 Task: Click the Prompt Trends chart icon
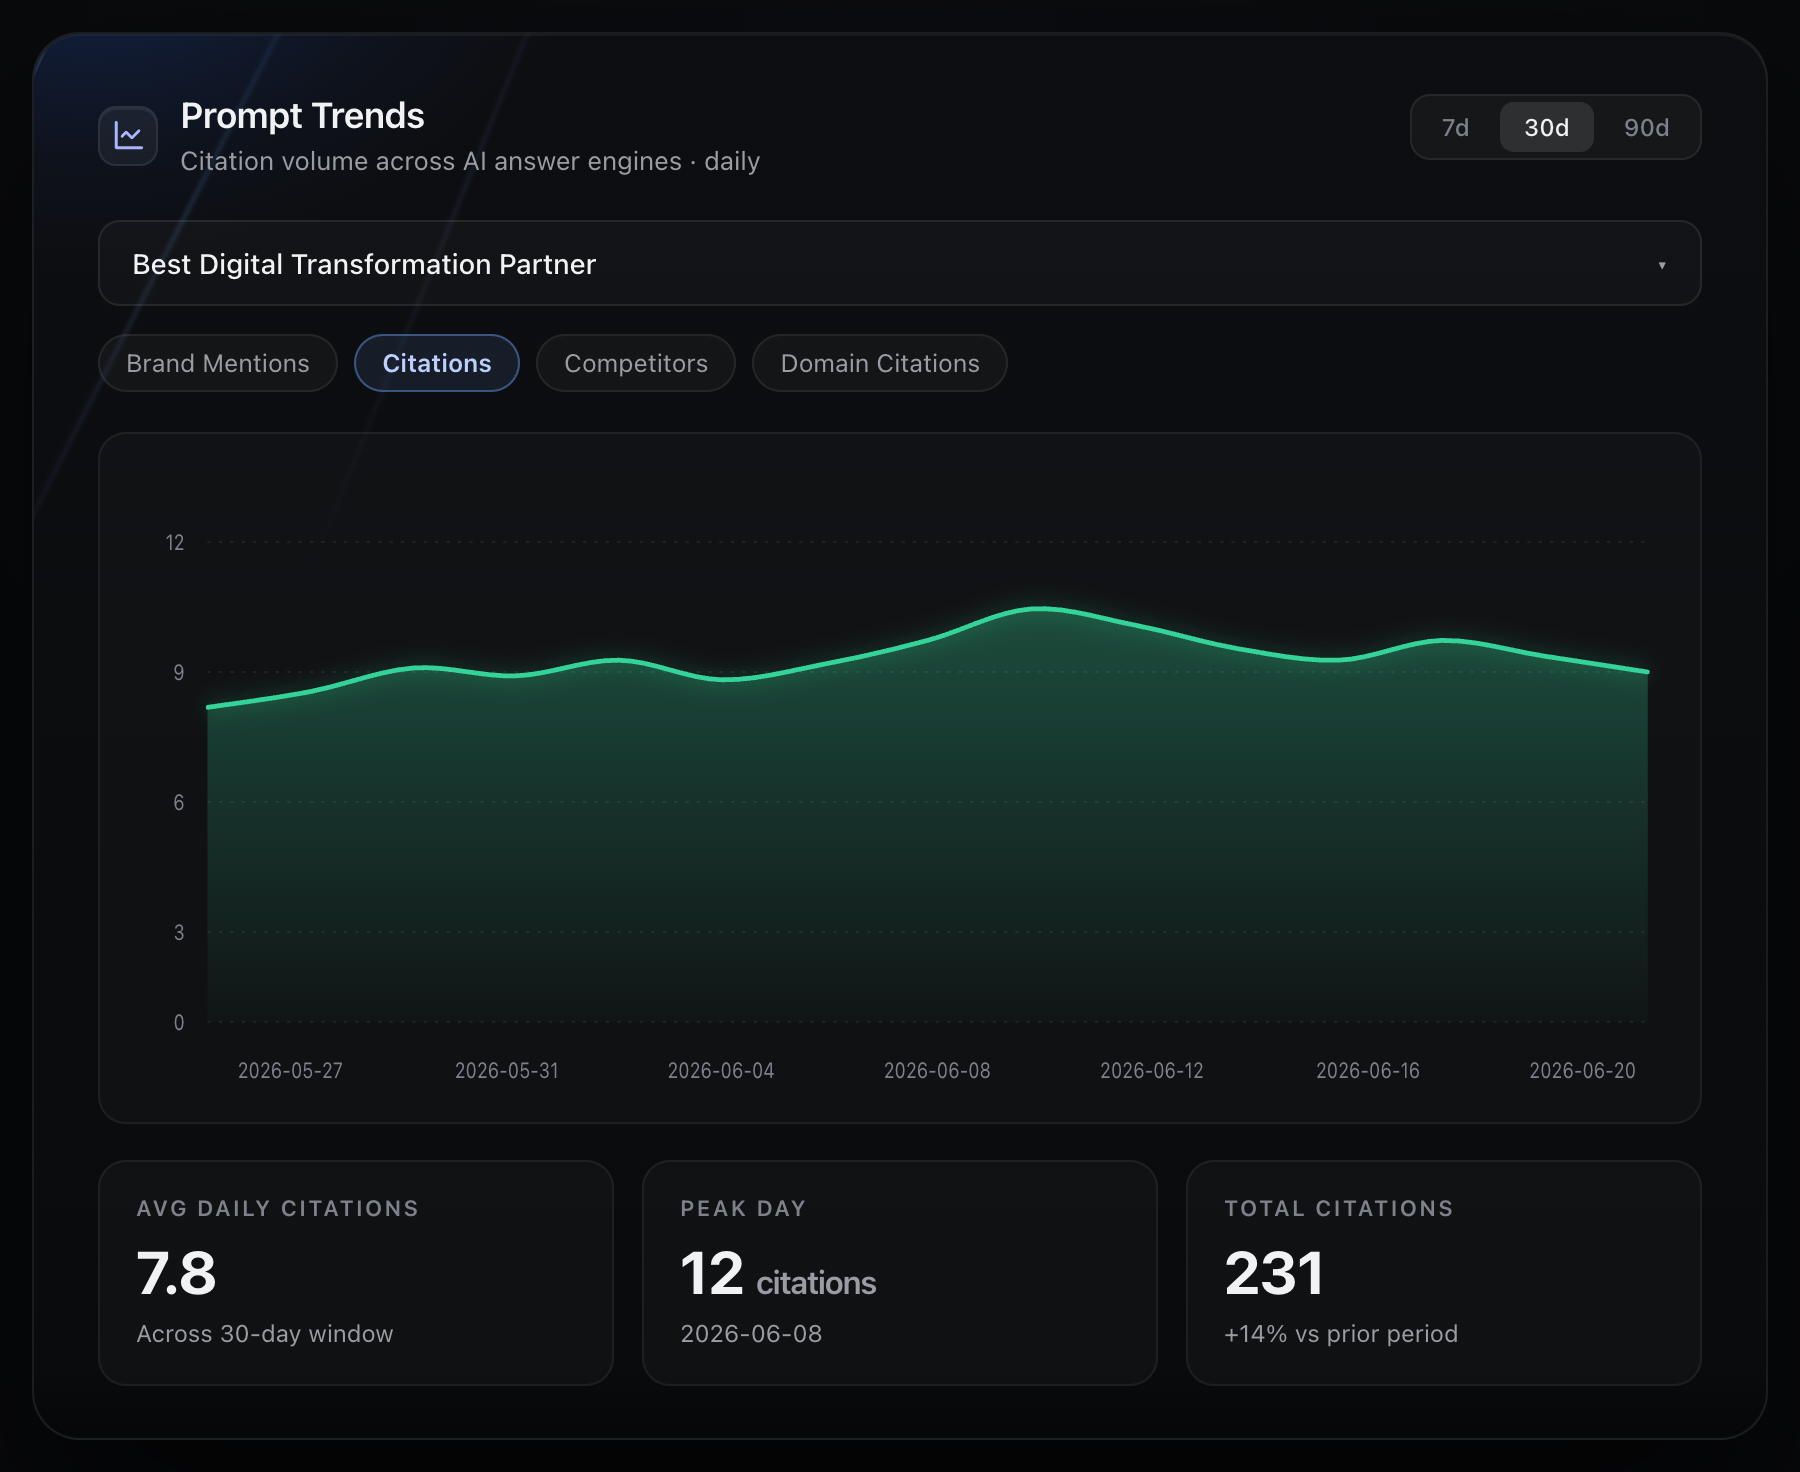128,136
